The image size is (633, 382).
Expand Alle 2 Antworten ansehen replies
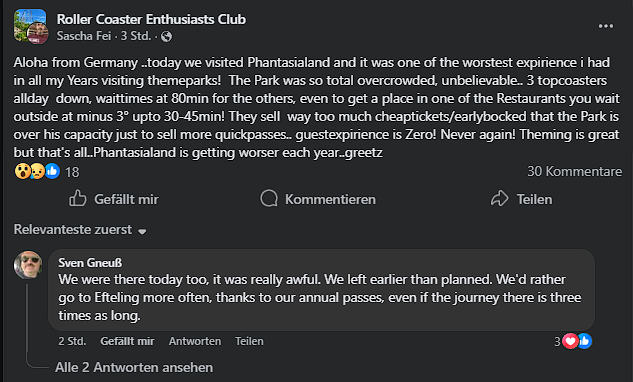[x=134, y=367]
